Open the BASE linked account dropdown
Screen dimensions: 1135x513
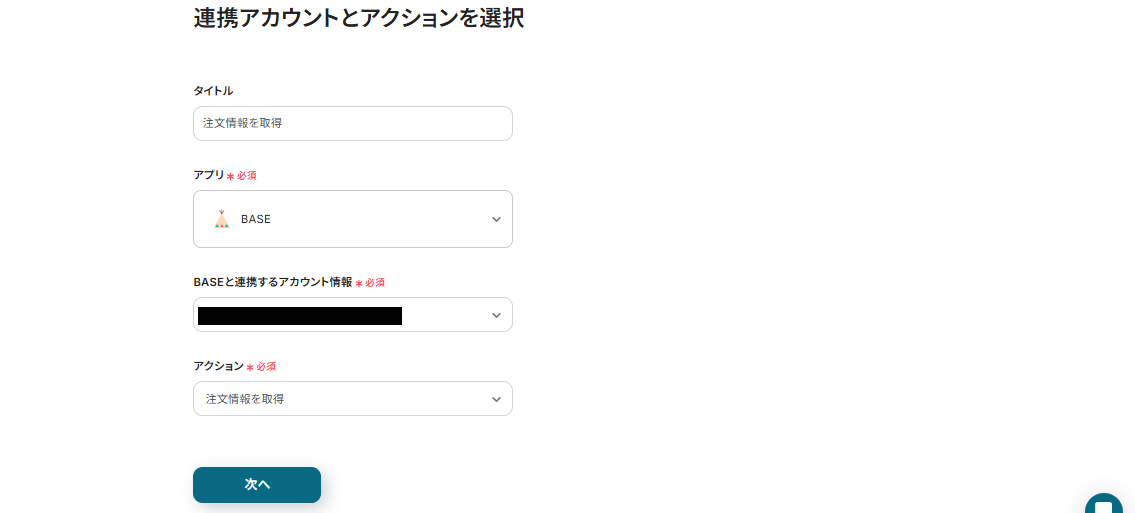(x=352, y=315)
